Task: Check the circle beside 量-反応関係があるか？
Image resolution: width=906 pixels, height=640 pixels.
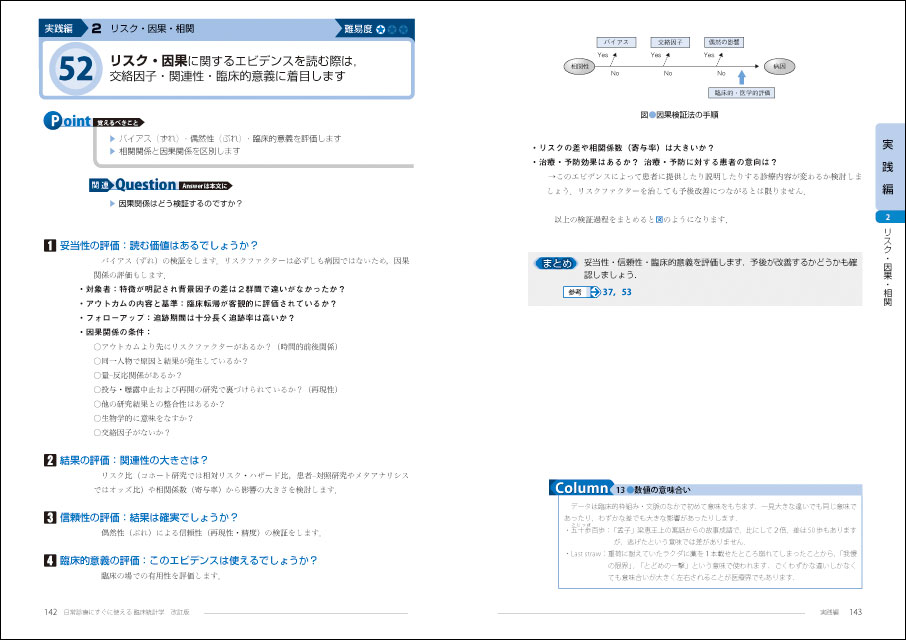Action: click(x=96, y=375)
